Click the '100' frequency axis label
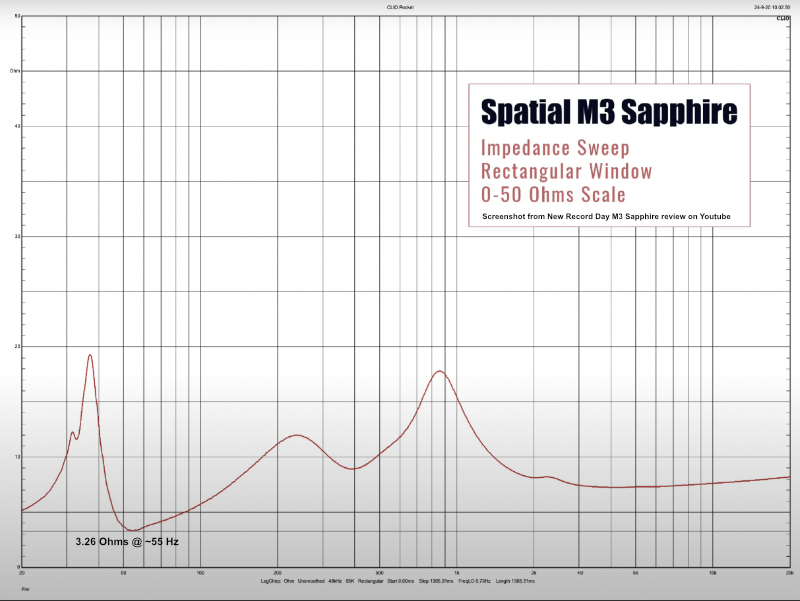 [x=201, y=573]
